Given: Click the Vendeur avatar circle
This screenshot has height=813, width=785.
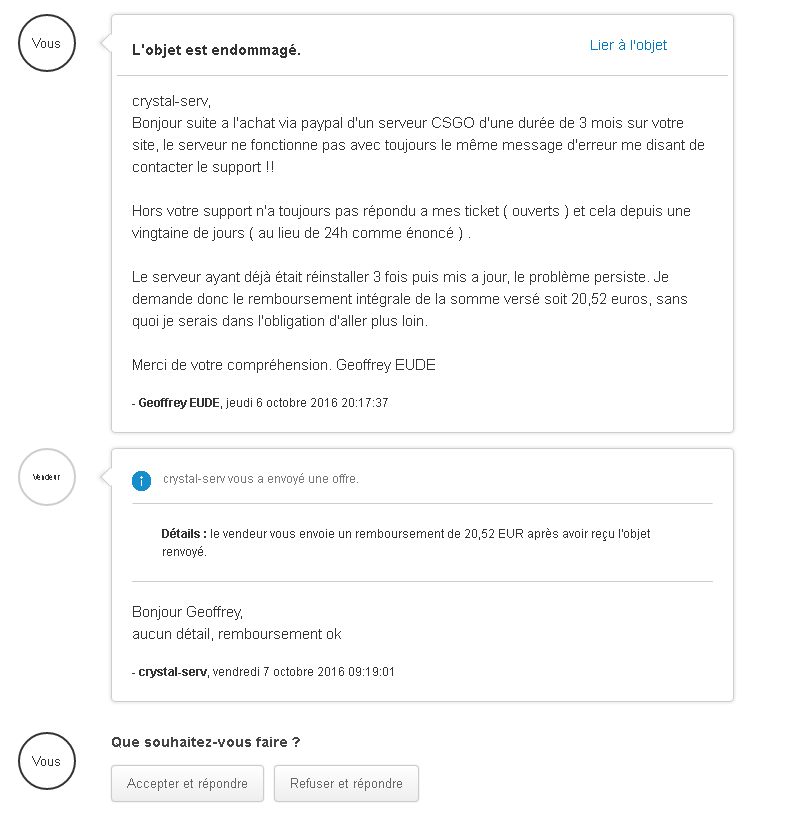Looking at the screenshot, I should (x=47, y=477).
